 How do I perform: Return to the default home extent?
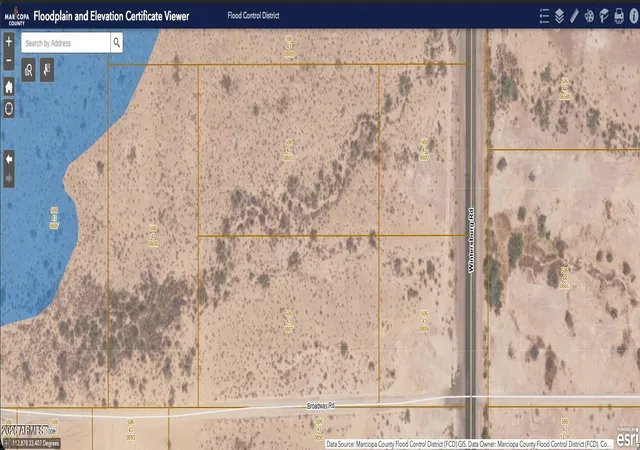pyautogui.click(x=9, y=87)
